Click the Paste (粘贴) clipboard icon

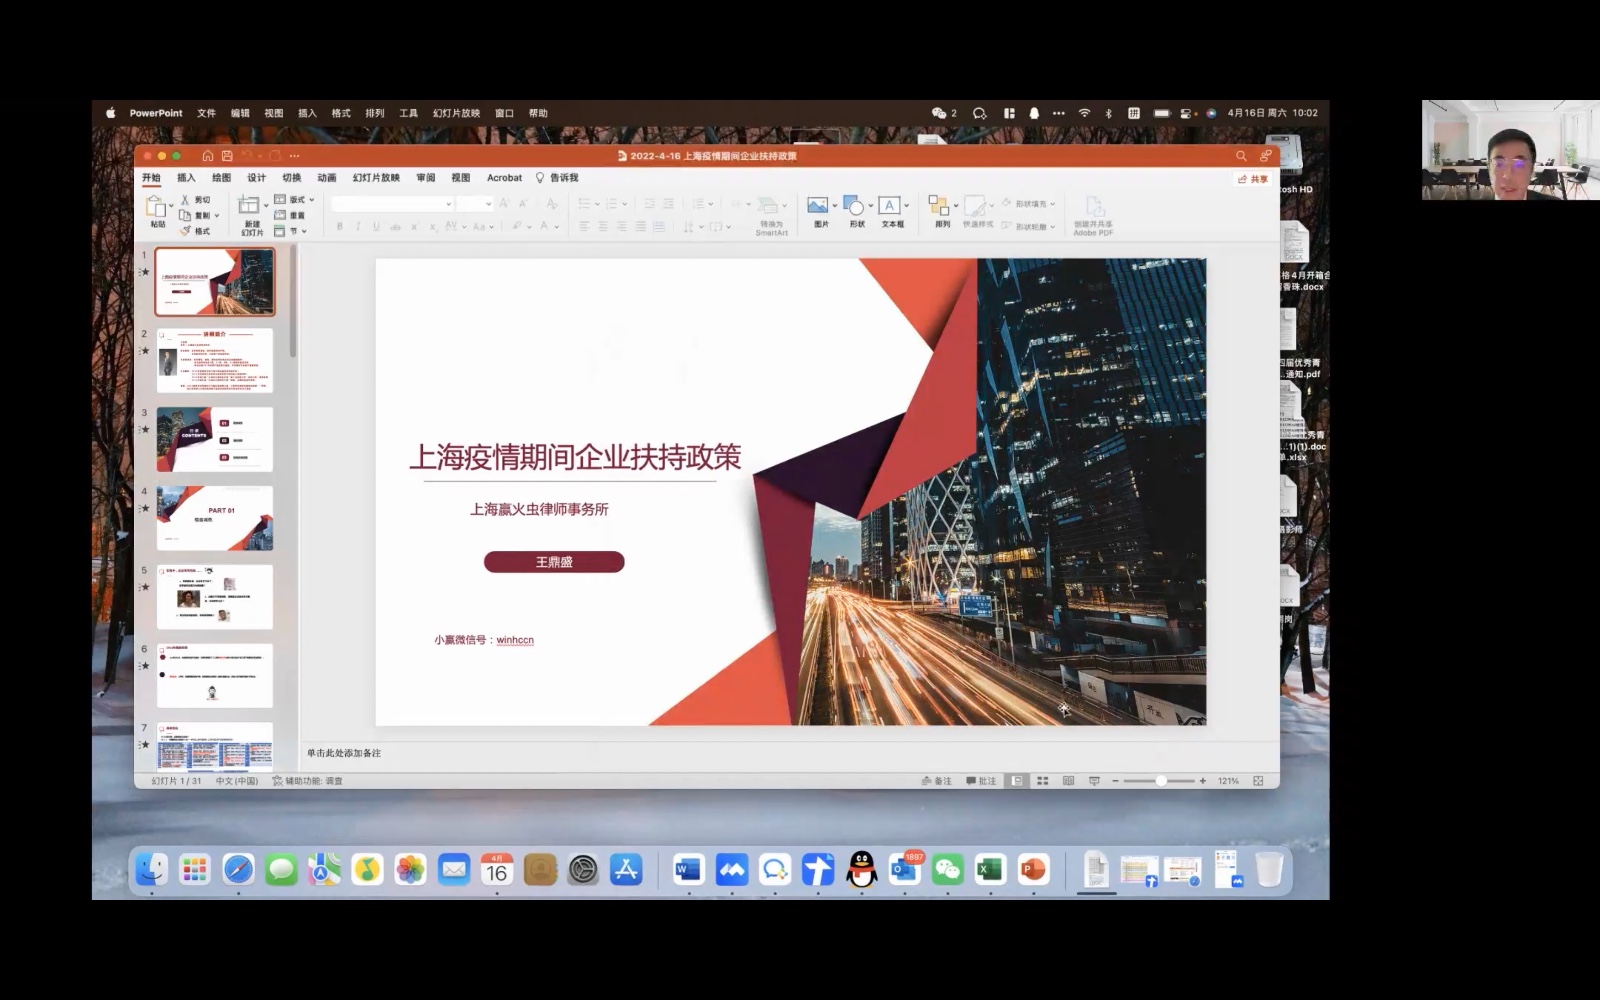coord(156,207)
